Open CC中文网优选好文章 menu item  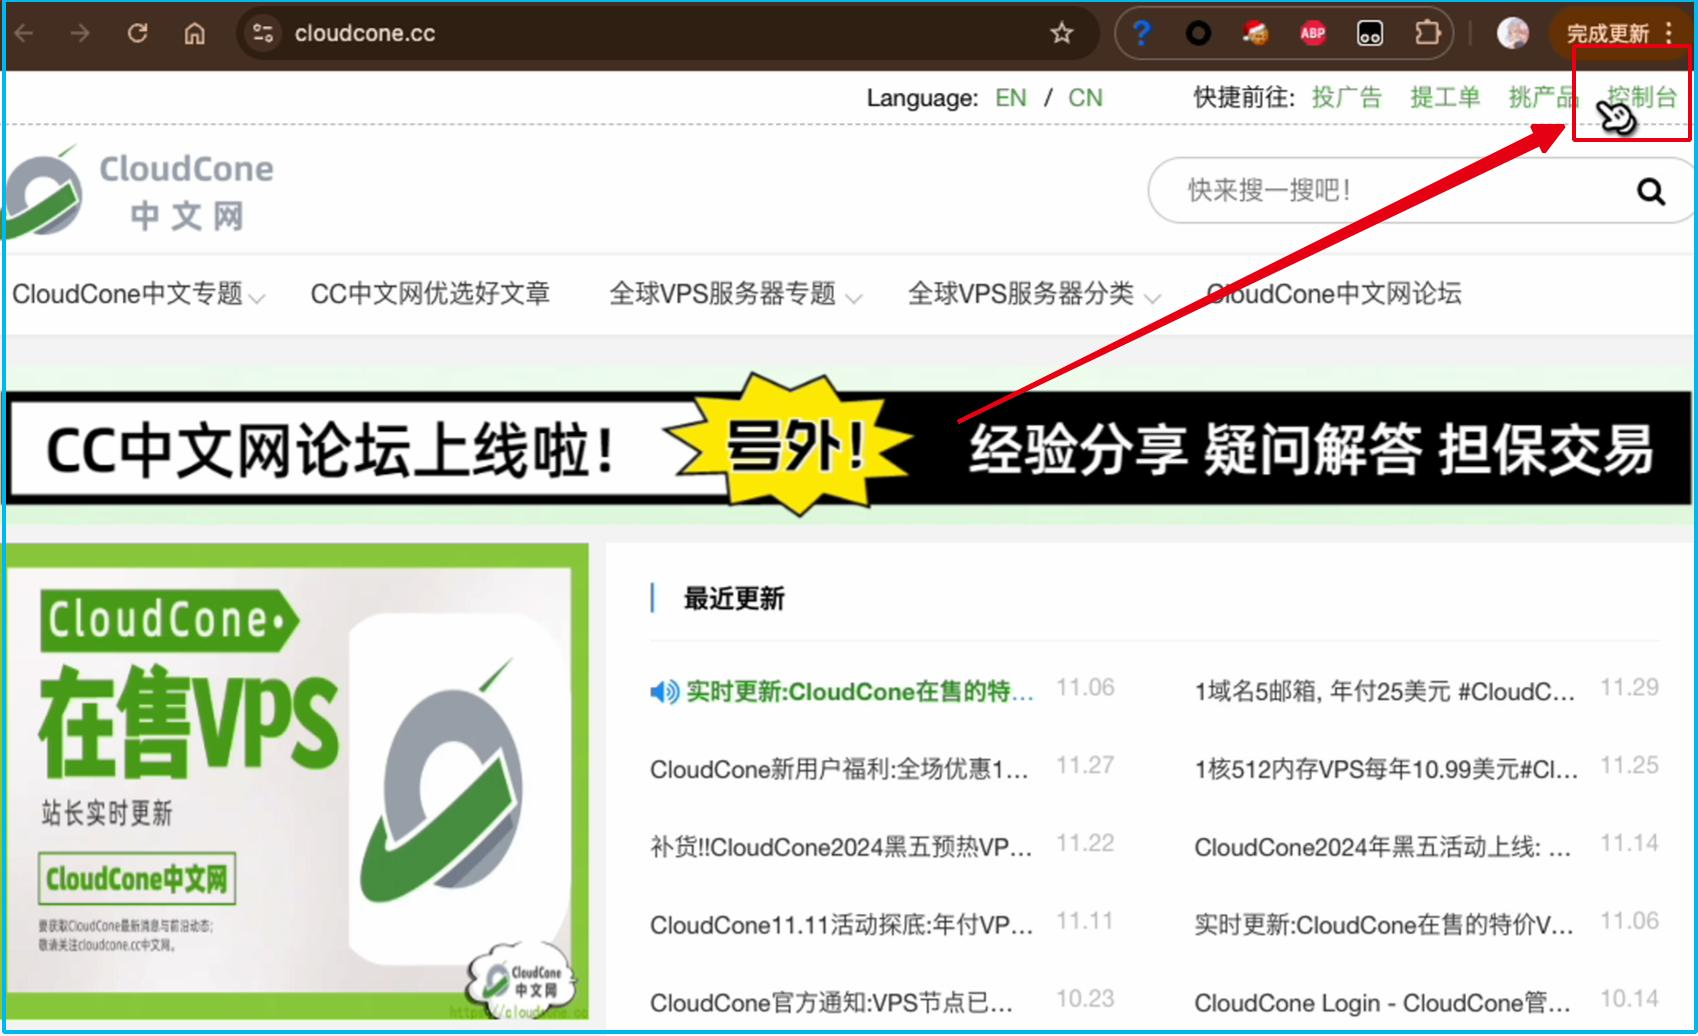430,294
